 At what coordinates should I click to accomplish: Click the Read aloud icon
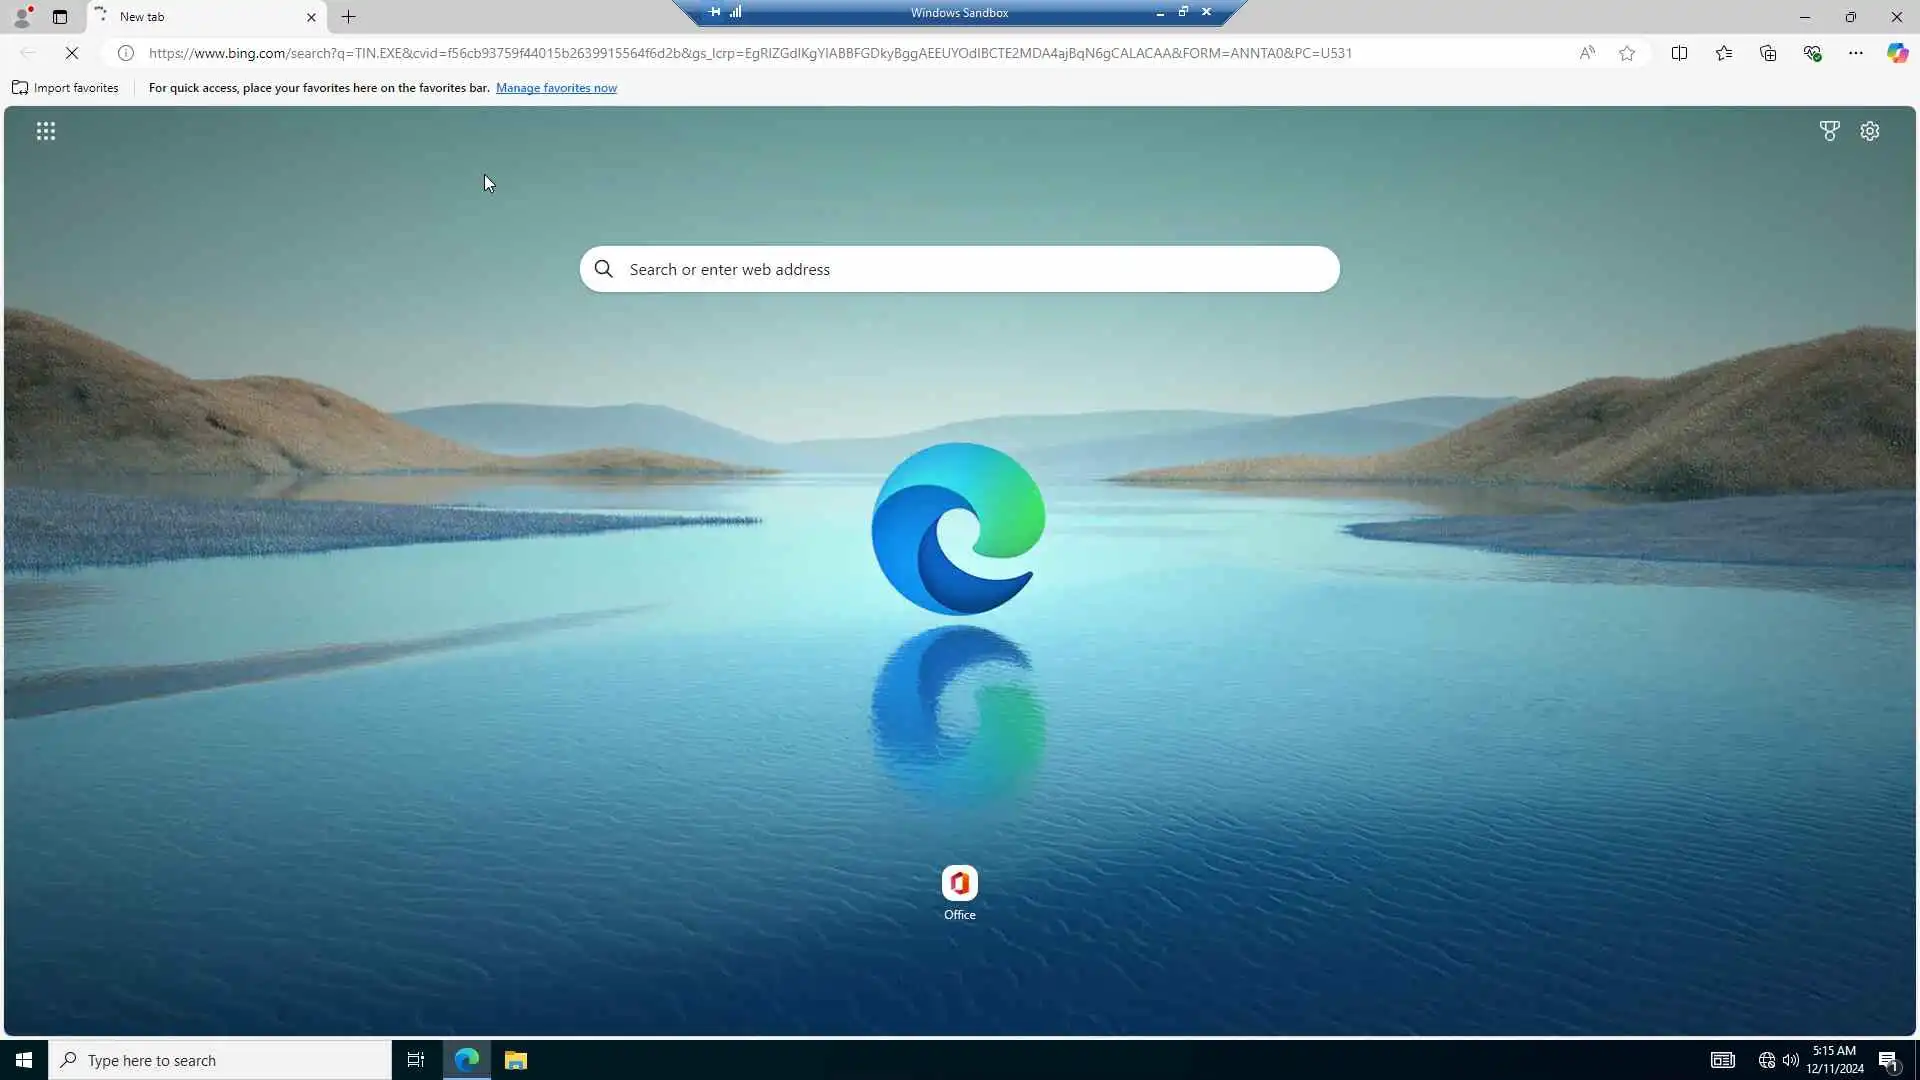(1587, 53)
